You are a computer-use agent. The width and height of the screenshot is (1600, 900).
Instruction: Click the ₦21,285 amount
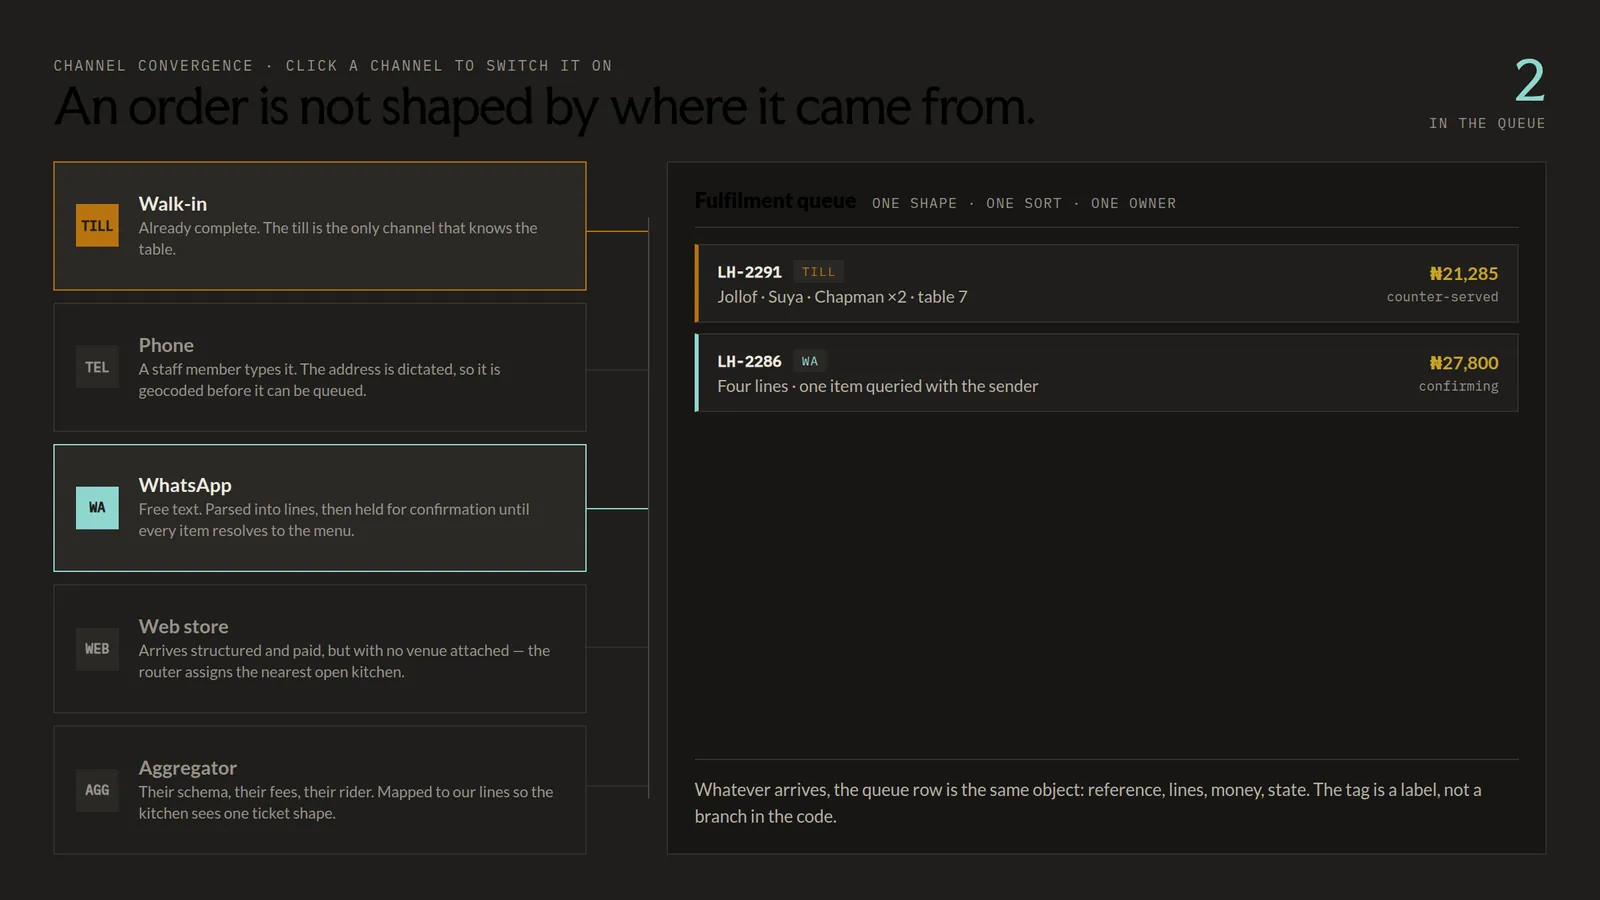tap(1464, 273)
